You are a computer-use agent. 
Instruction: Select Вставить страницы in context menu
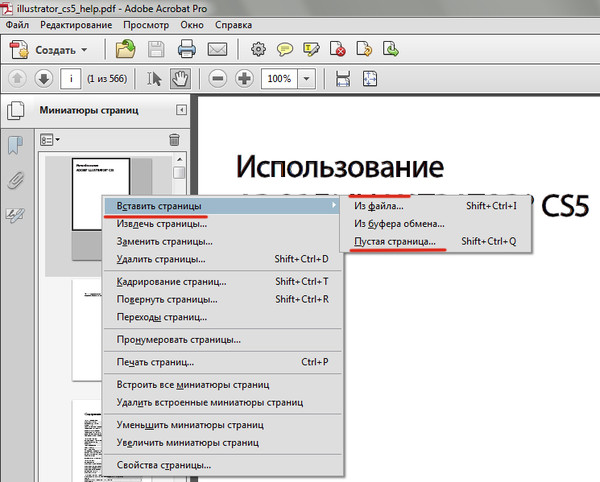point(222,206)
